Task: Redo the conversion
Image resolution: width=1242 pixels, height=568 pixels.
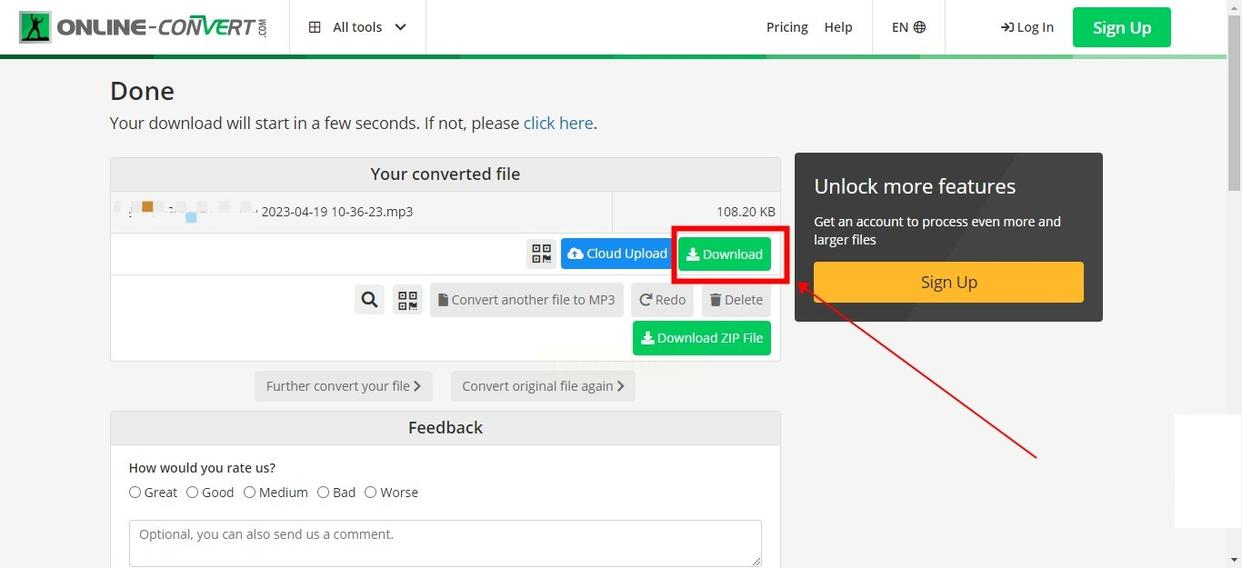Action: pos(662,300)
